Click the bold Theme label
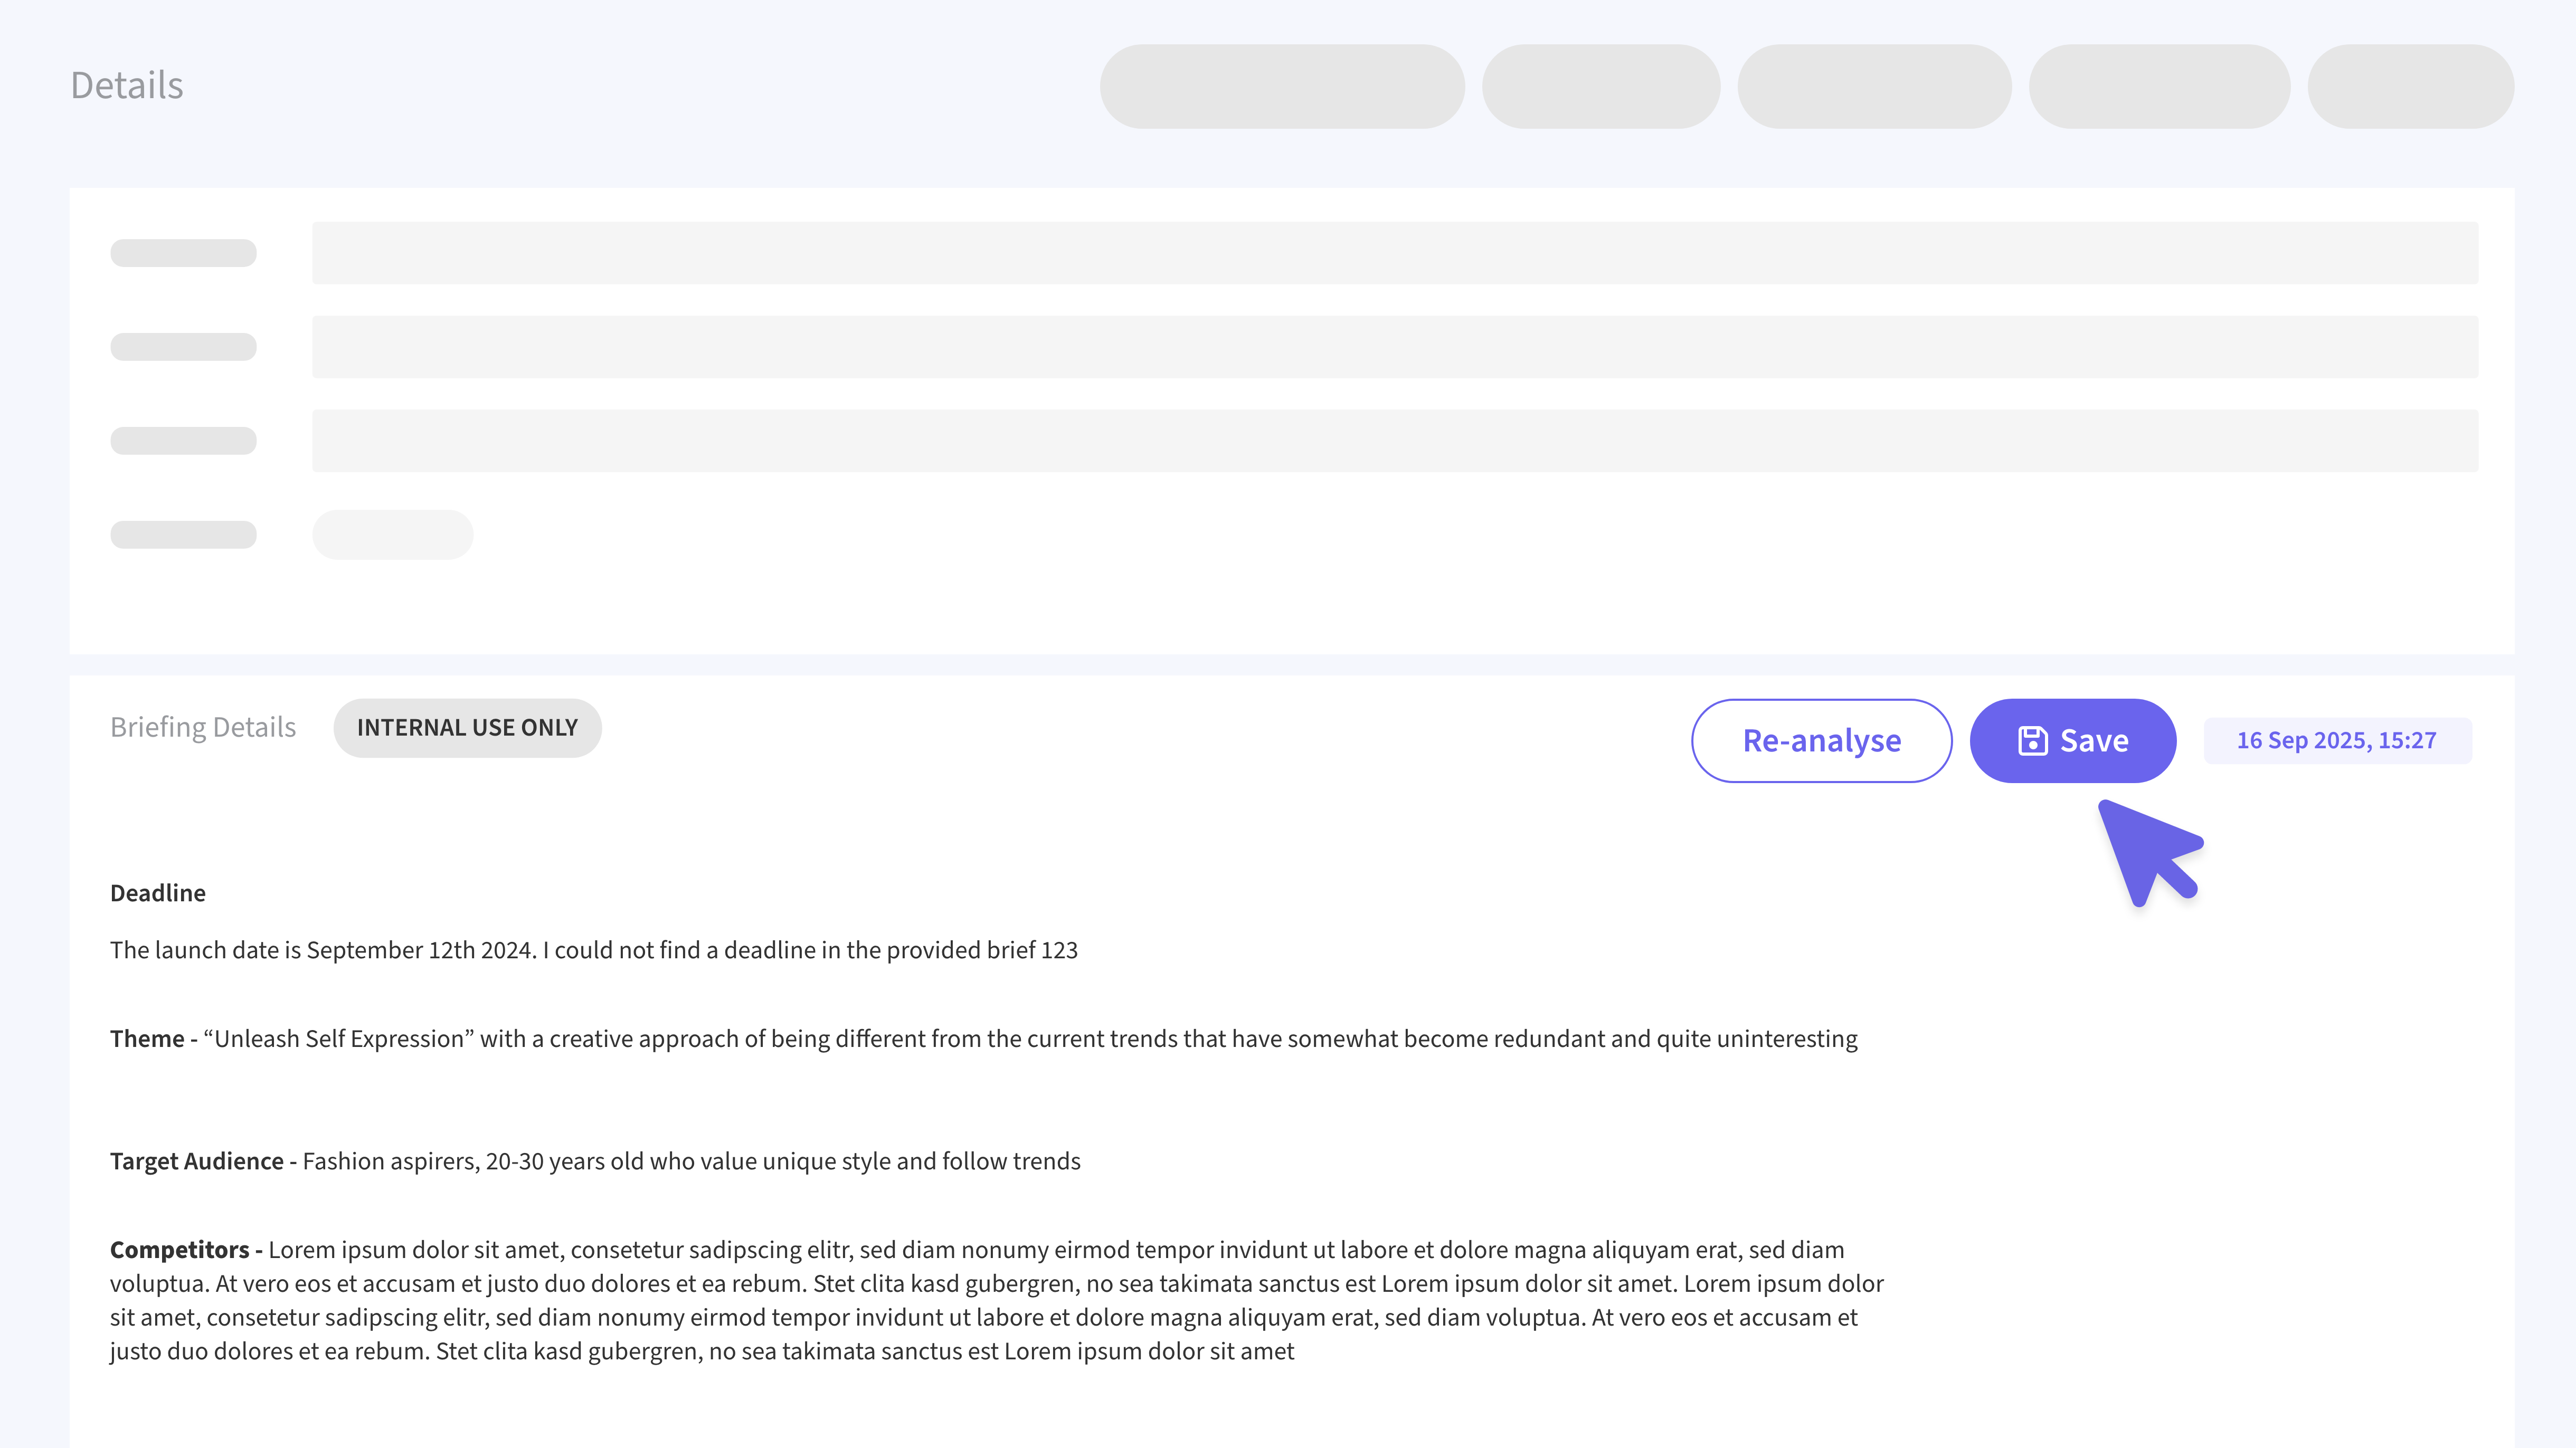This screenshot has height=1448, width=2576. click(x=147, y=1039)
